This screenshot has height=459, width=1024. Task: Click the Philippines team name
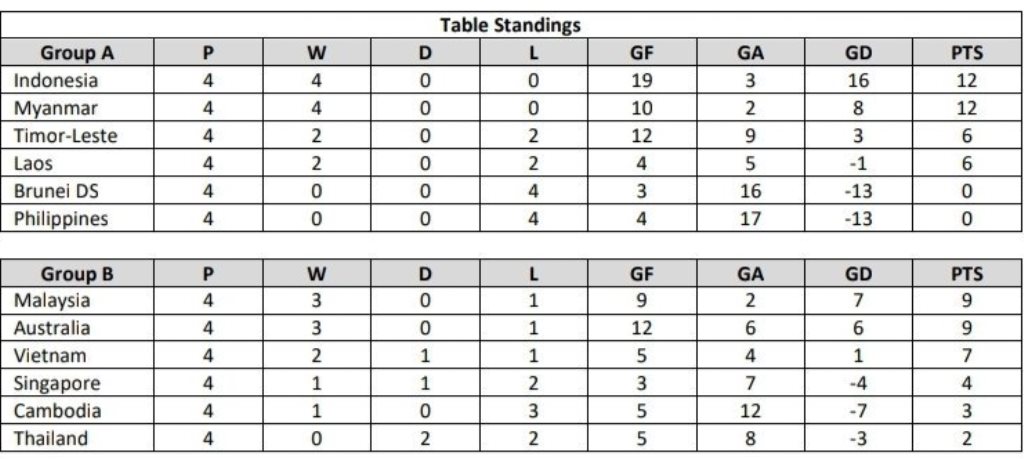(61, 218)
